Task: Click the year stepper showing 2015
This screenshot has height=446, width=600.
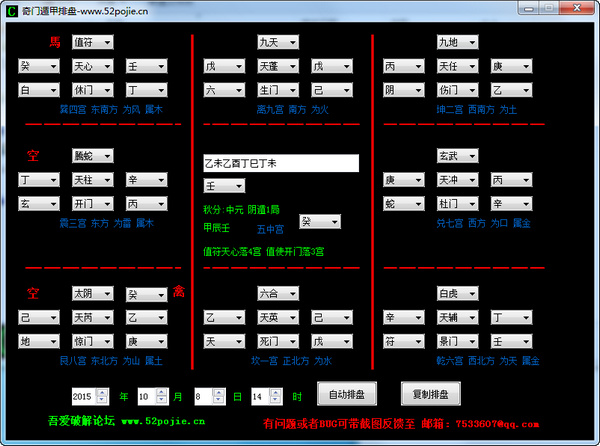Action: (x=92, y=395)
